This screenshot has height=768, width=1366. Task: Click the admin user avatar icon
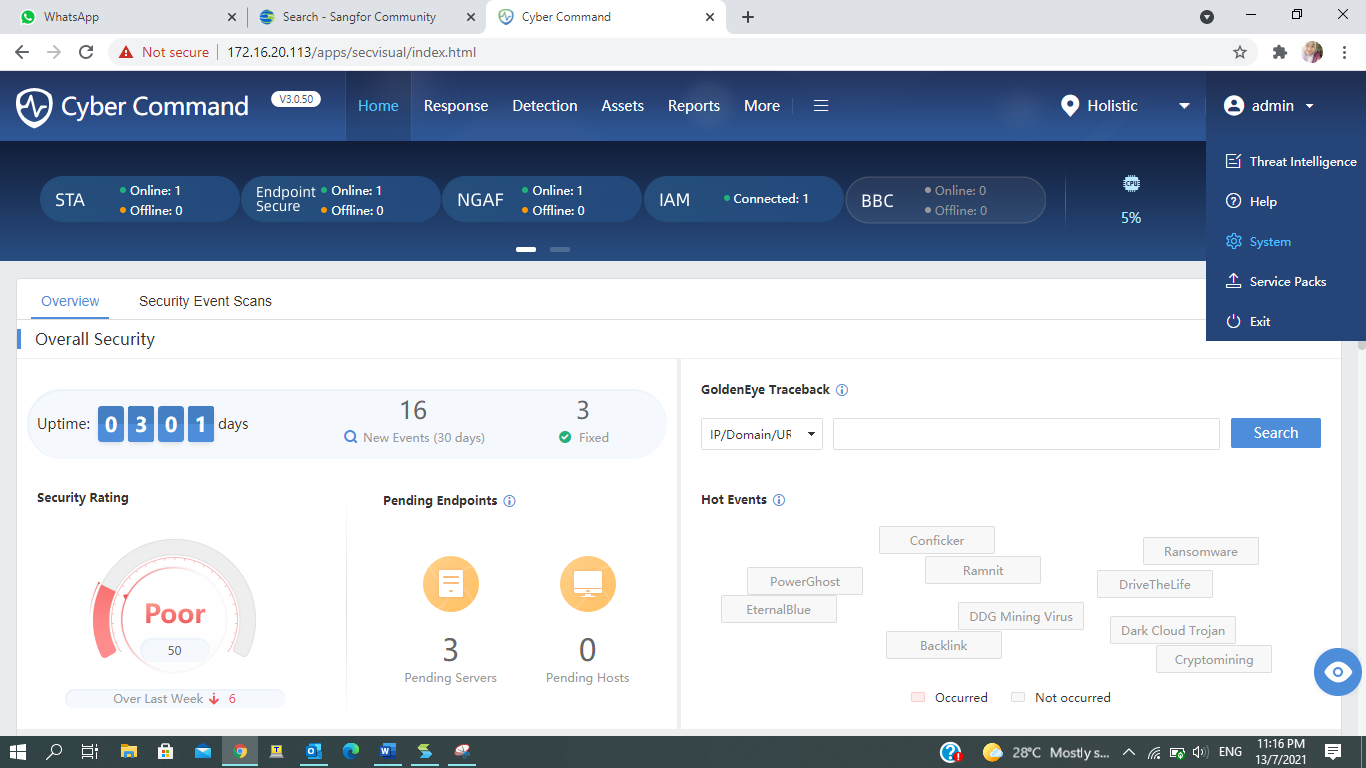click(1233, 106)
